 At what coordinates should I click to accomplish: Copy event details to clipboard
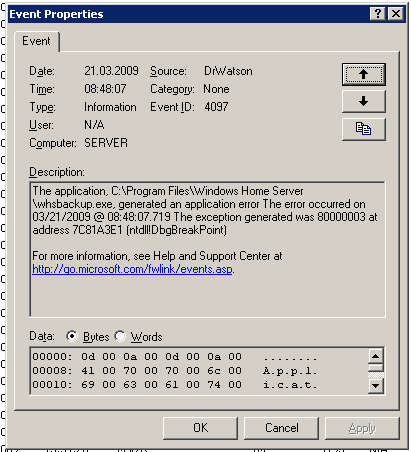tap(364, 129)
